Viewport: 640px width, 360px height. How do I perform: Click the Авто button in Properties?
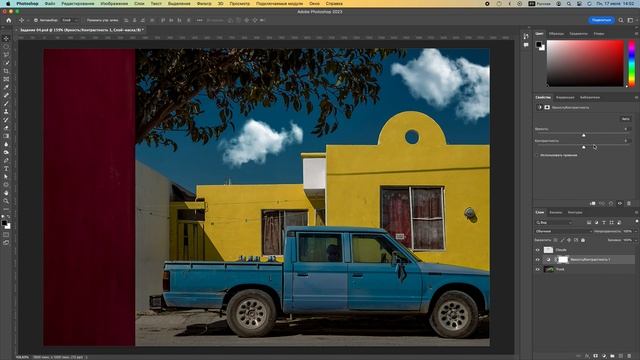click(625, 119)
